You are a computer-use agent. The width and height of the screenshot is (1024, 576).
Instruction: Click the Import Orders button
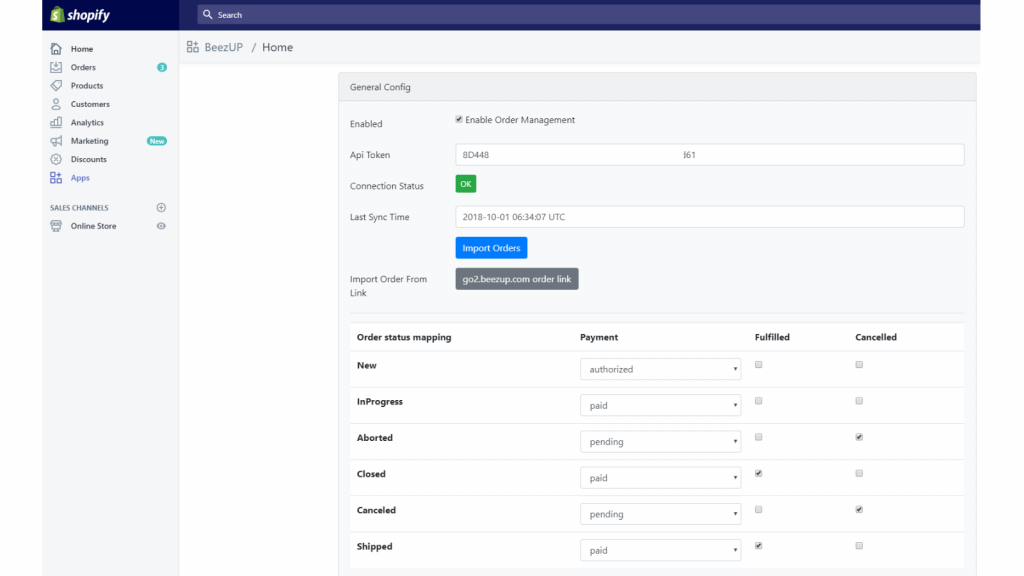491,248
